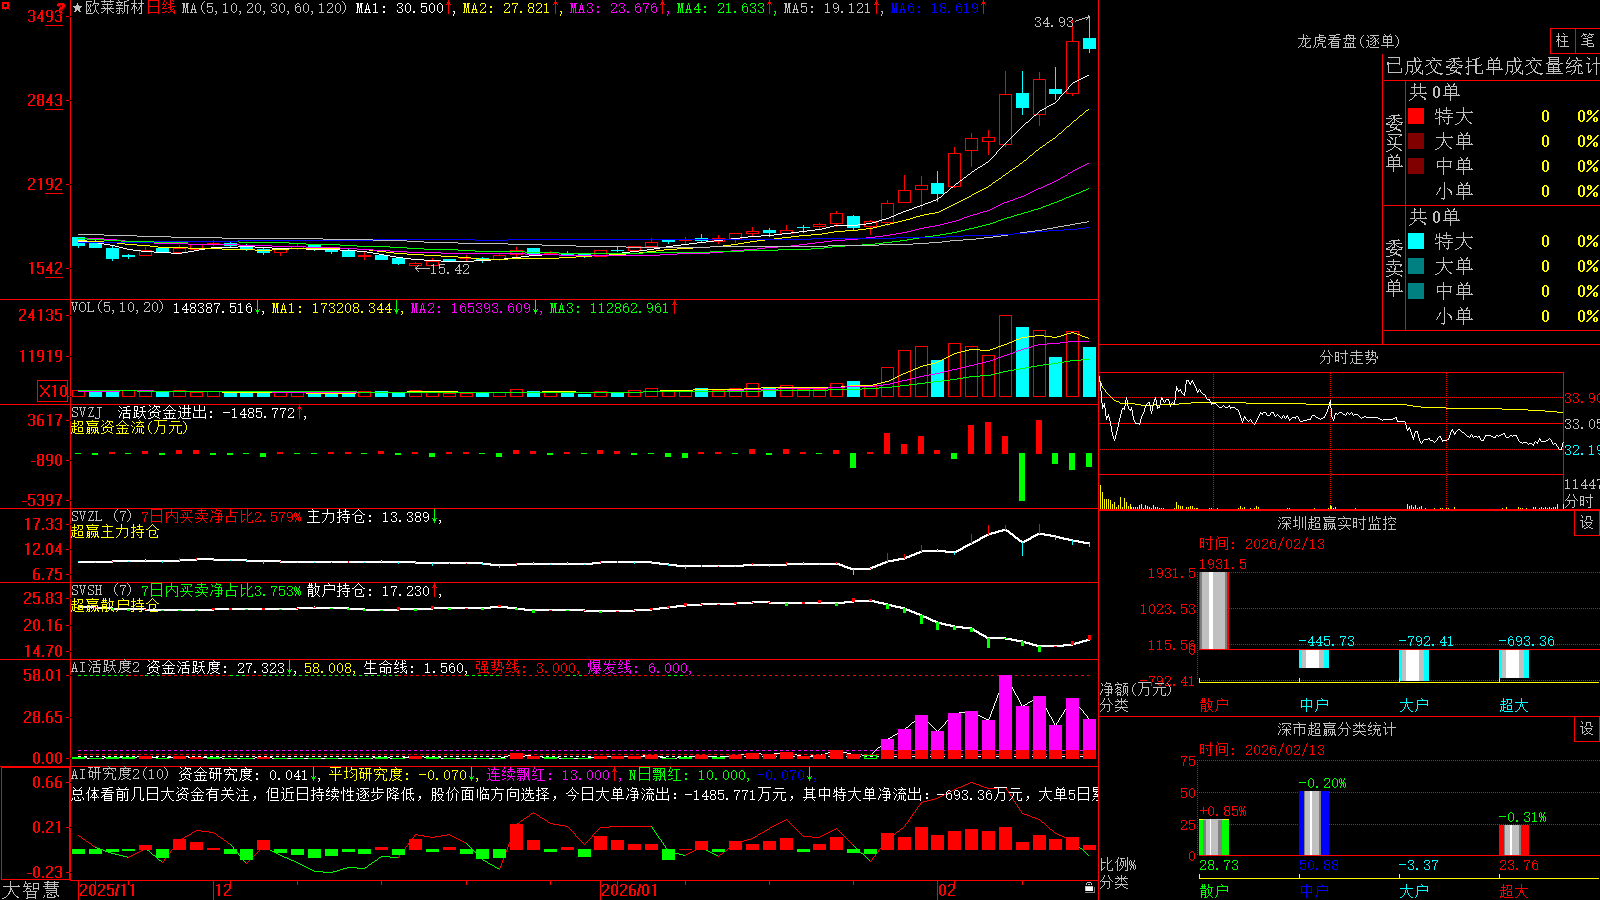Click the 分时走势 panel title

coord(1348,357)
